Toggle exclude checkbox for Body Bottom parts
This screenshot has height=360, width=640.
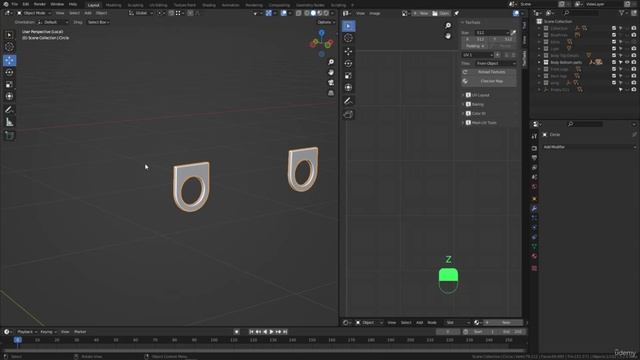614,62
